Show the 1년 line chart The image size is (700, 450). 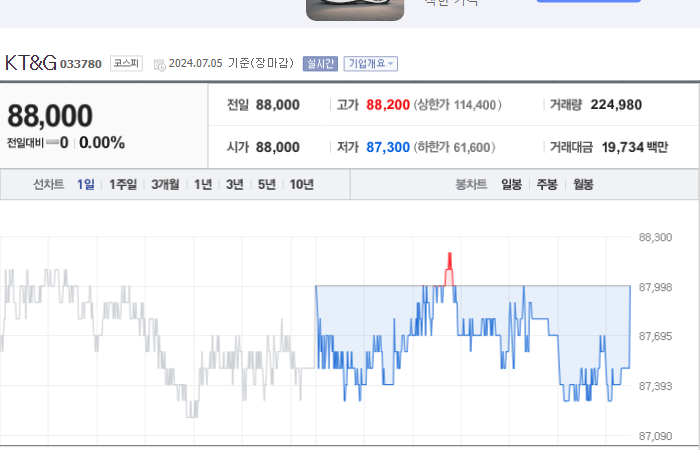(x=203, y=184)
